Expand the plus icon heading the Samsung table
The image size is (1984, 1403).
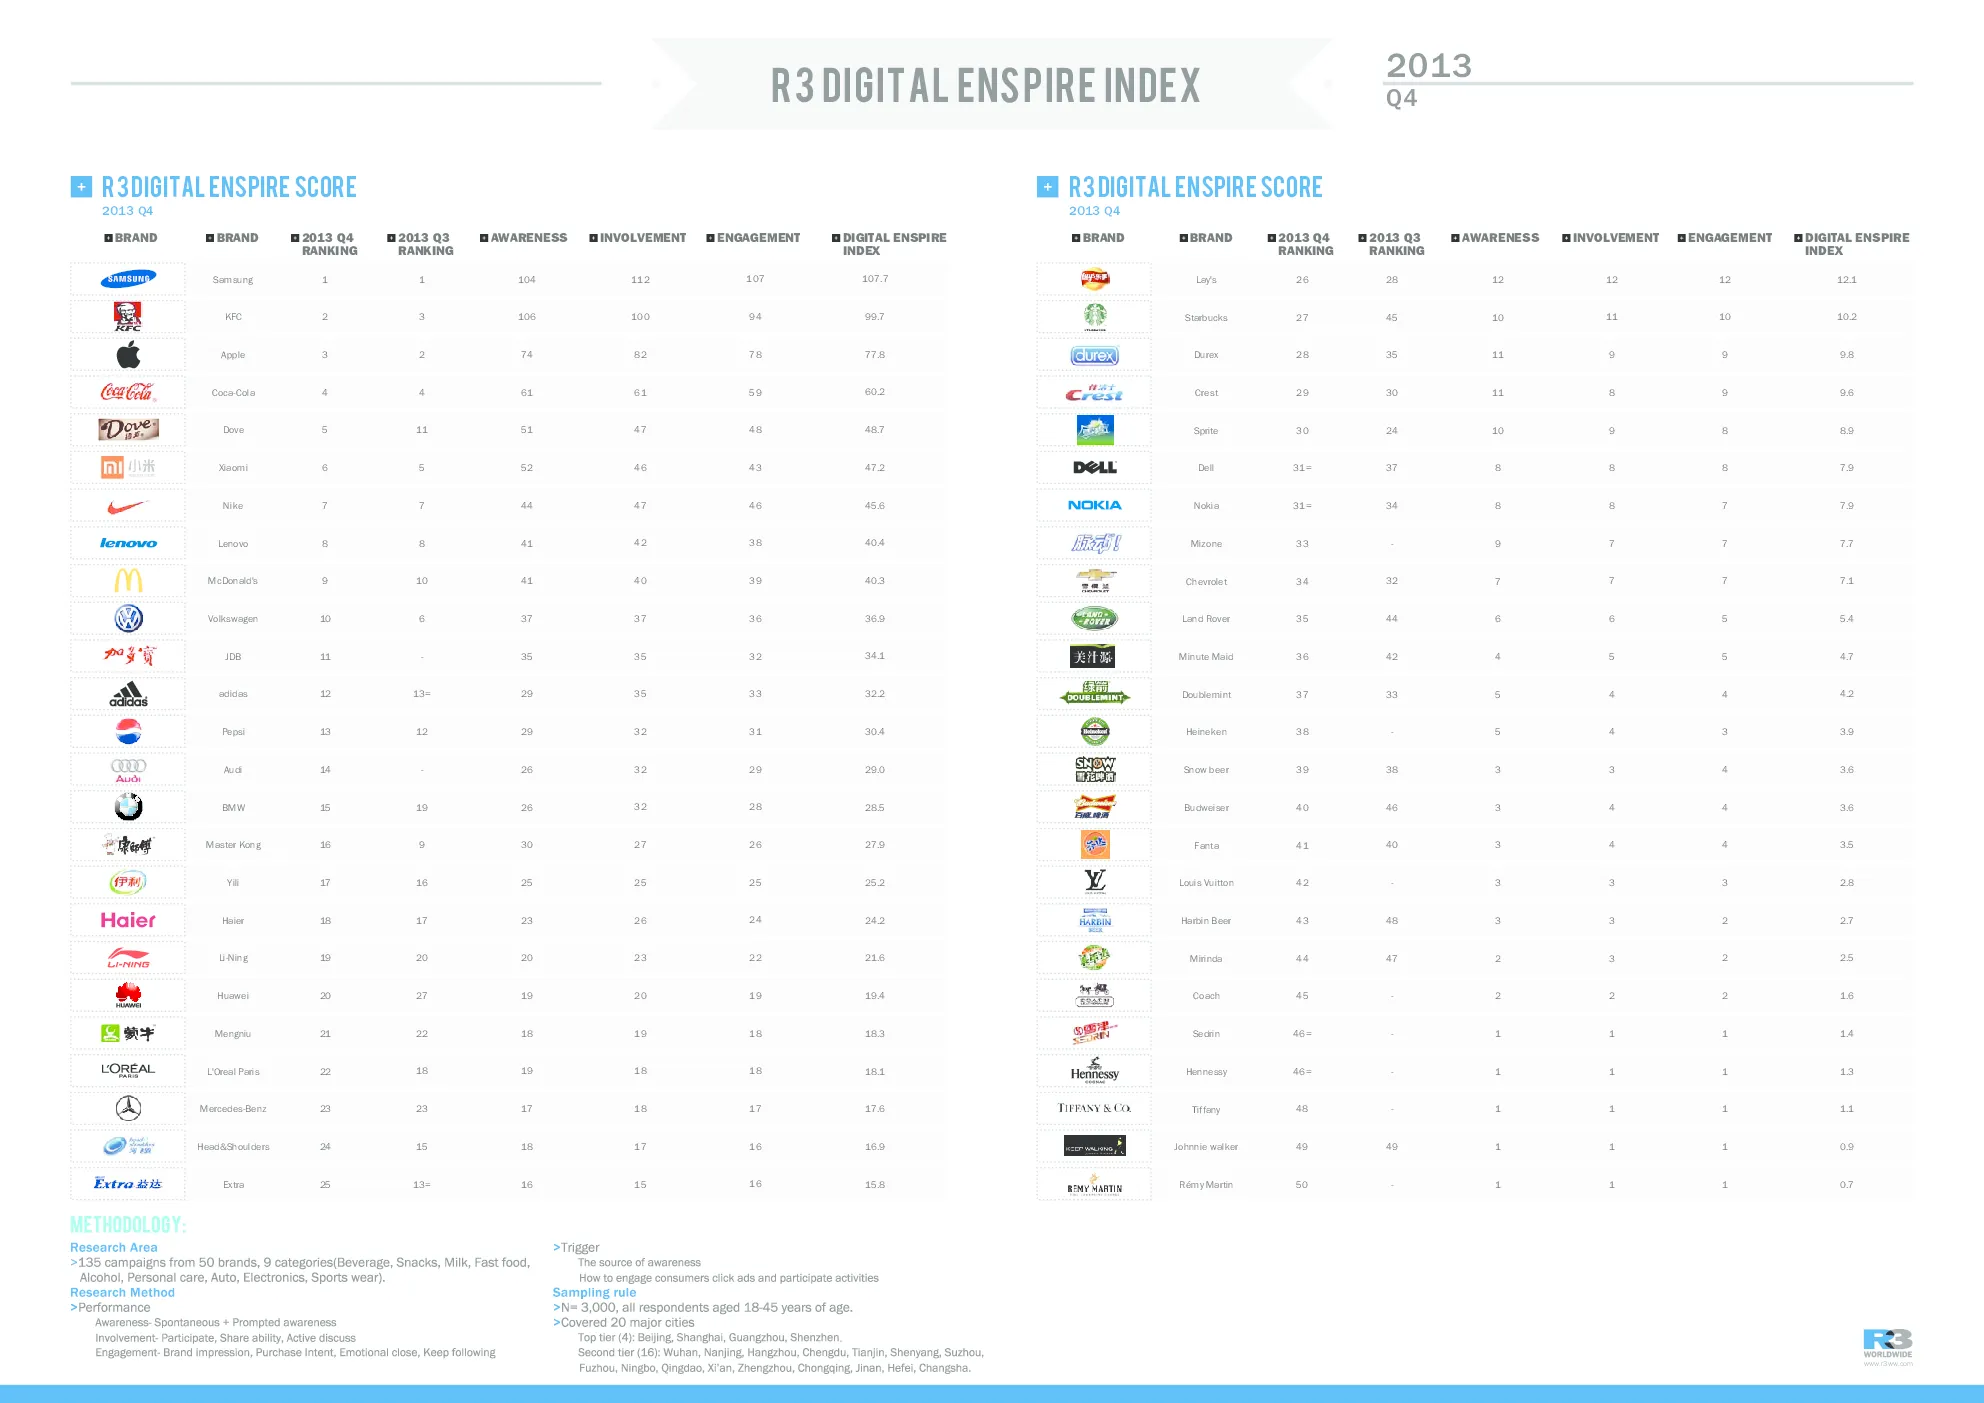(81, 187)
